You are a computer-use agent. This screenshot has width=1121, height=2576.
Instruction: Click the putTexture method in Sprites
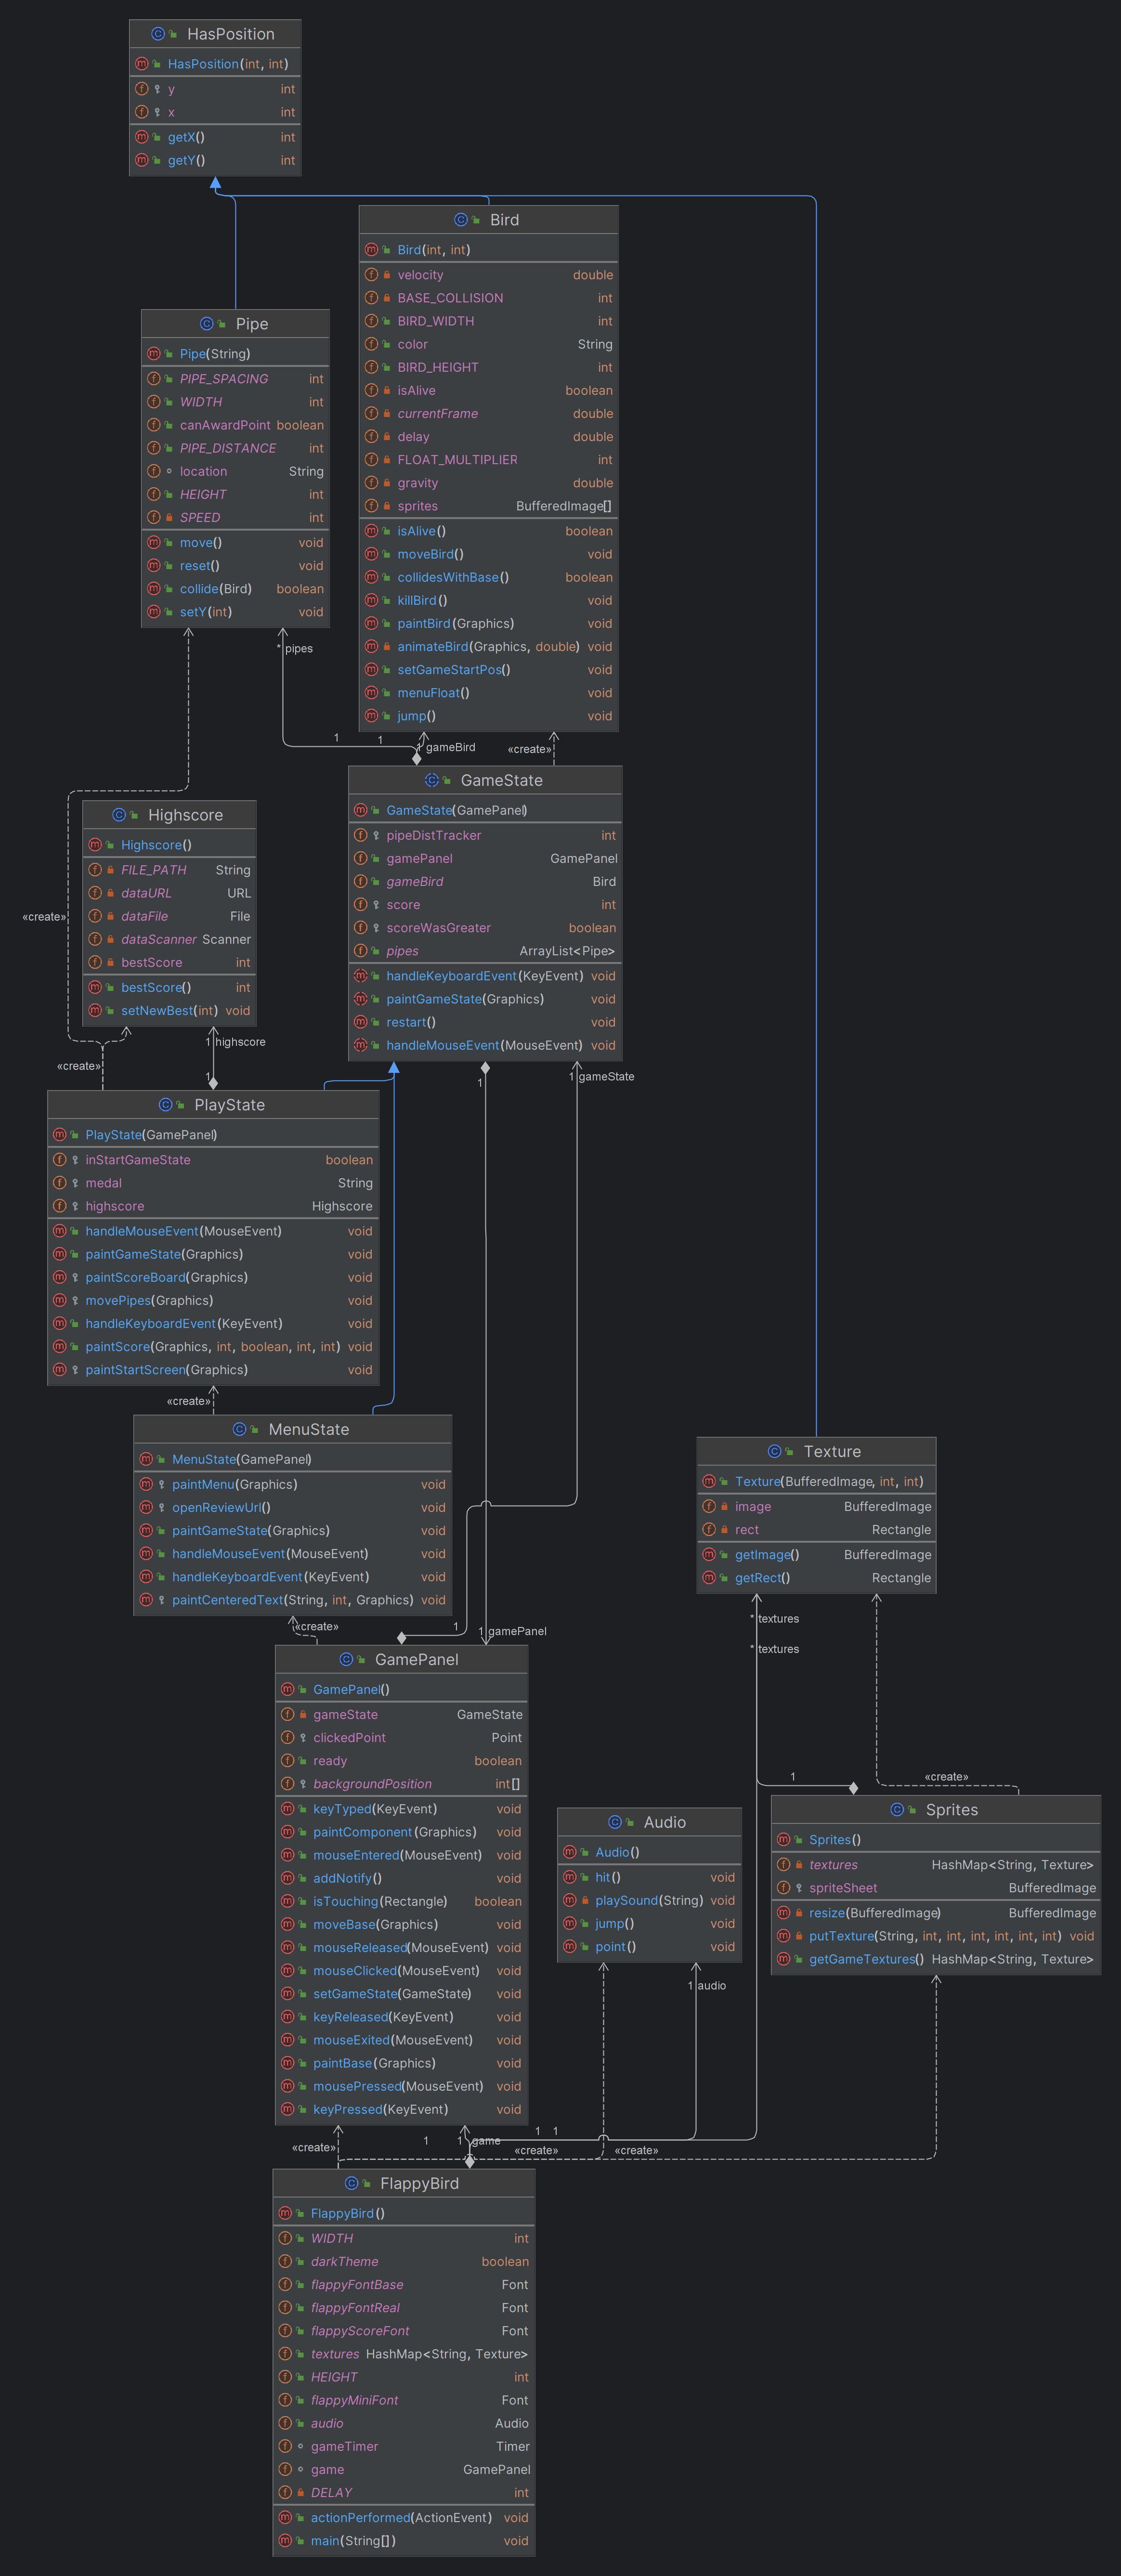coord(936,1936)
